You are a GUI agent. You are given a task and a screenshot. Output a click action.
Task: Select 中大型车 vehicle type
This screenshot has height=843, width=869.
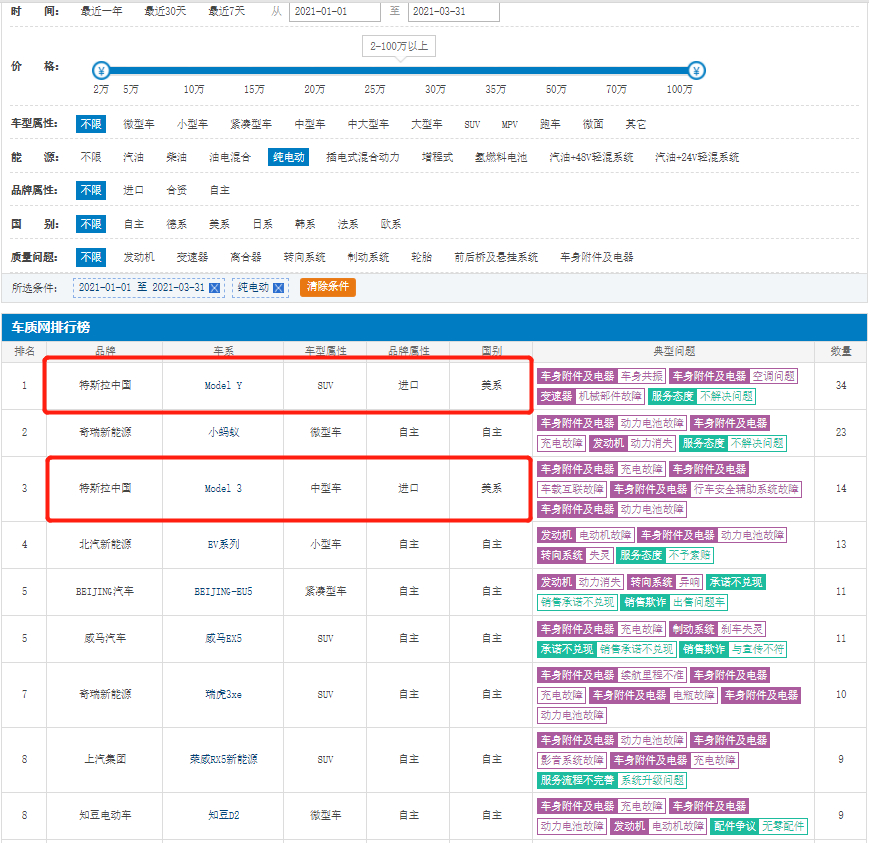coord(368,124)
